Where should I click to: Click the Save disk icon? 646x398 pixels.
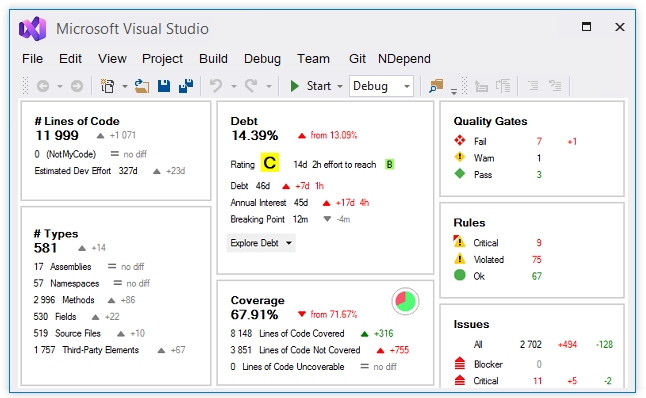164,86
